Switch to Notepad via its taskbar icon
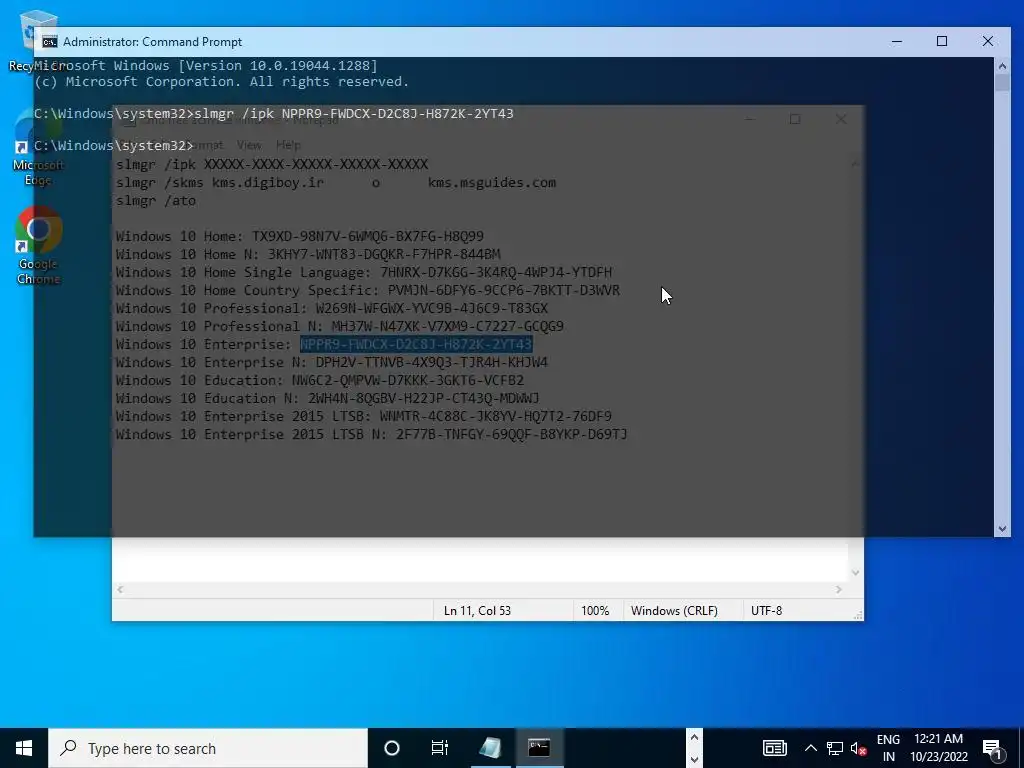This screenshot has height=768, width=1024. coord(490,748)
